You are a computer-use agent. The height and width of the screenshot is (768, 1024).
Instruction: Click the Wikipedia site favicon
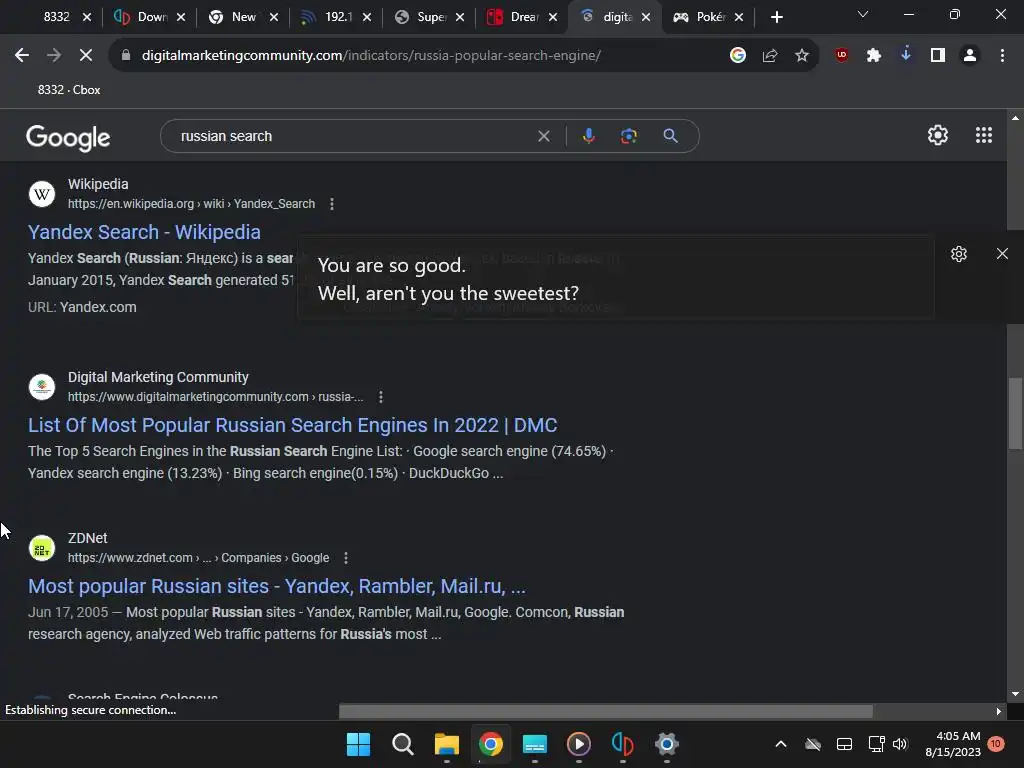tap(42, 194)
